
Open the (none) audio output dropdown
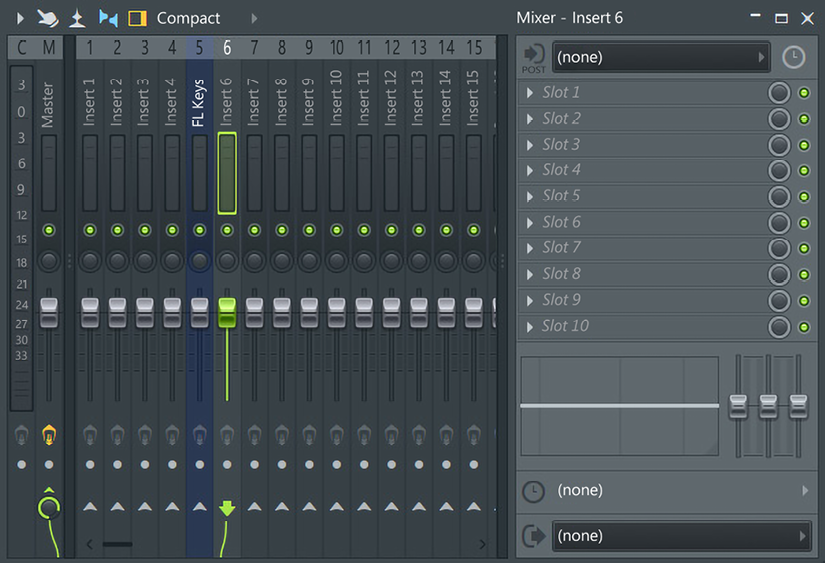[681, 536]
